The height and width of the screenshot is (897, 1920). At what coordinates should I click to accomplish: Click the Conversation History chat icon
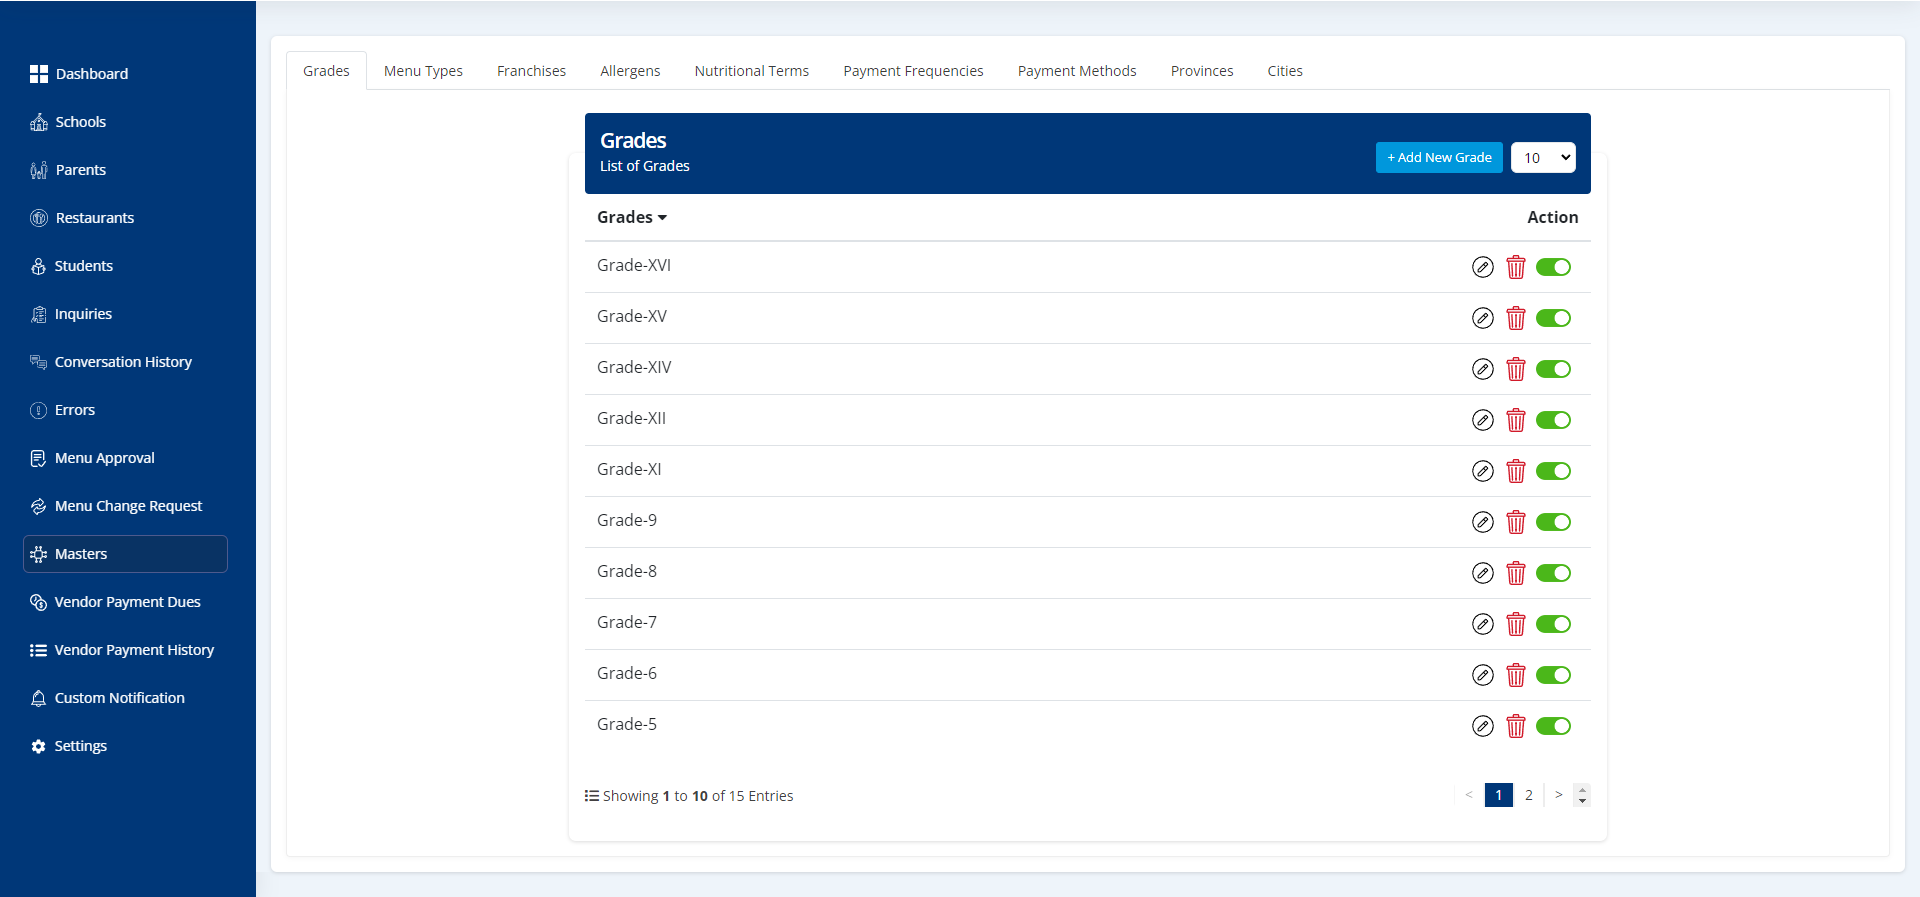[x=39, y=362]
